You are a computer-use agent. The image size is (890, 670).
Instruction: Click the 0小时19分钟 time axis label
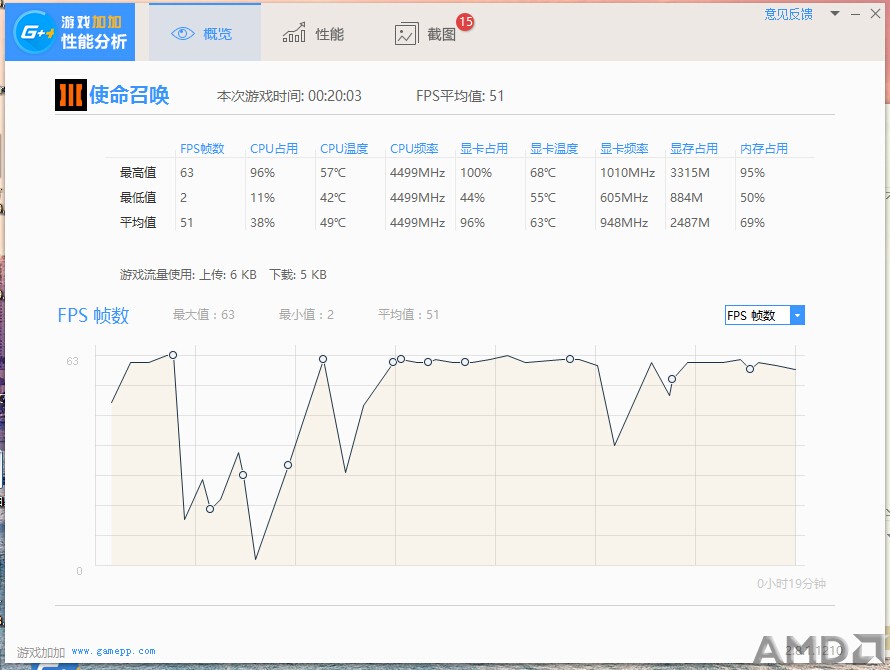pyautogui.click(x=791, y=584)
